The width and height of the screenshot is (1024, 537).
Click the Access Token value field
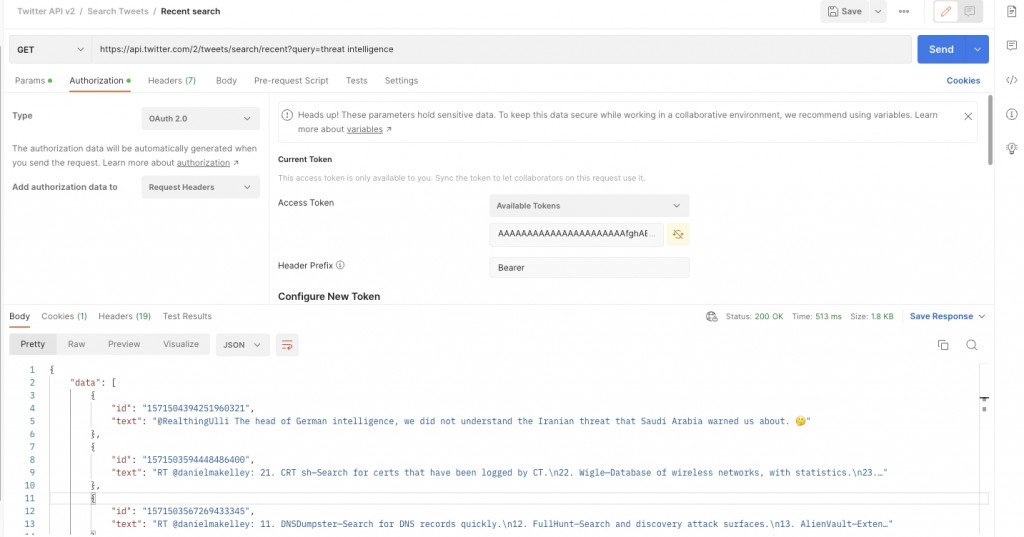point(576,234)
